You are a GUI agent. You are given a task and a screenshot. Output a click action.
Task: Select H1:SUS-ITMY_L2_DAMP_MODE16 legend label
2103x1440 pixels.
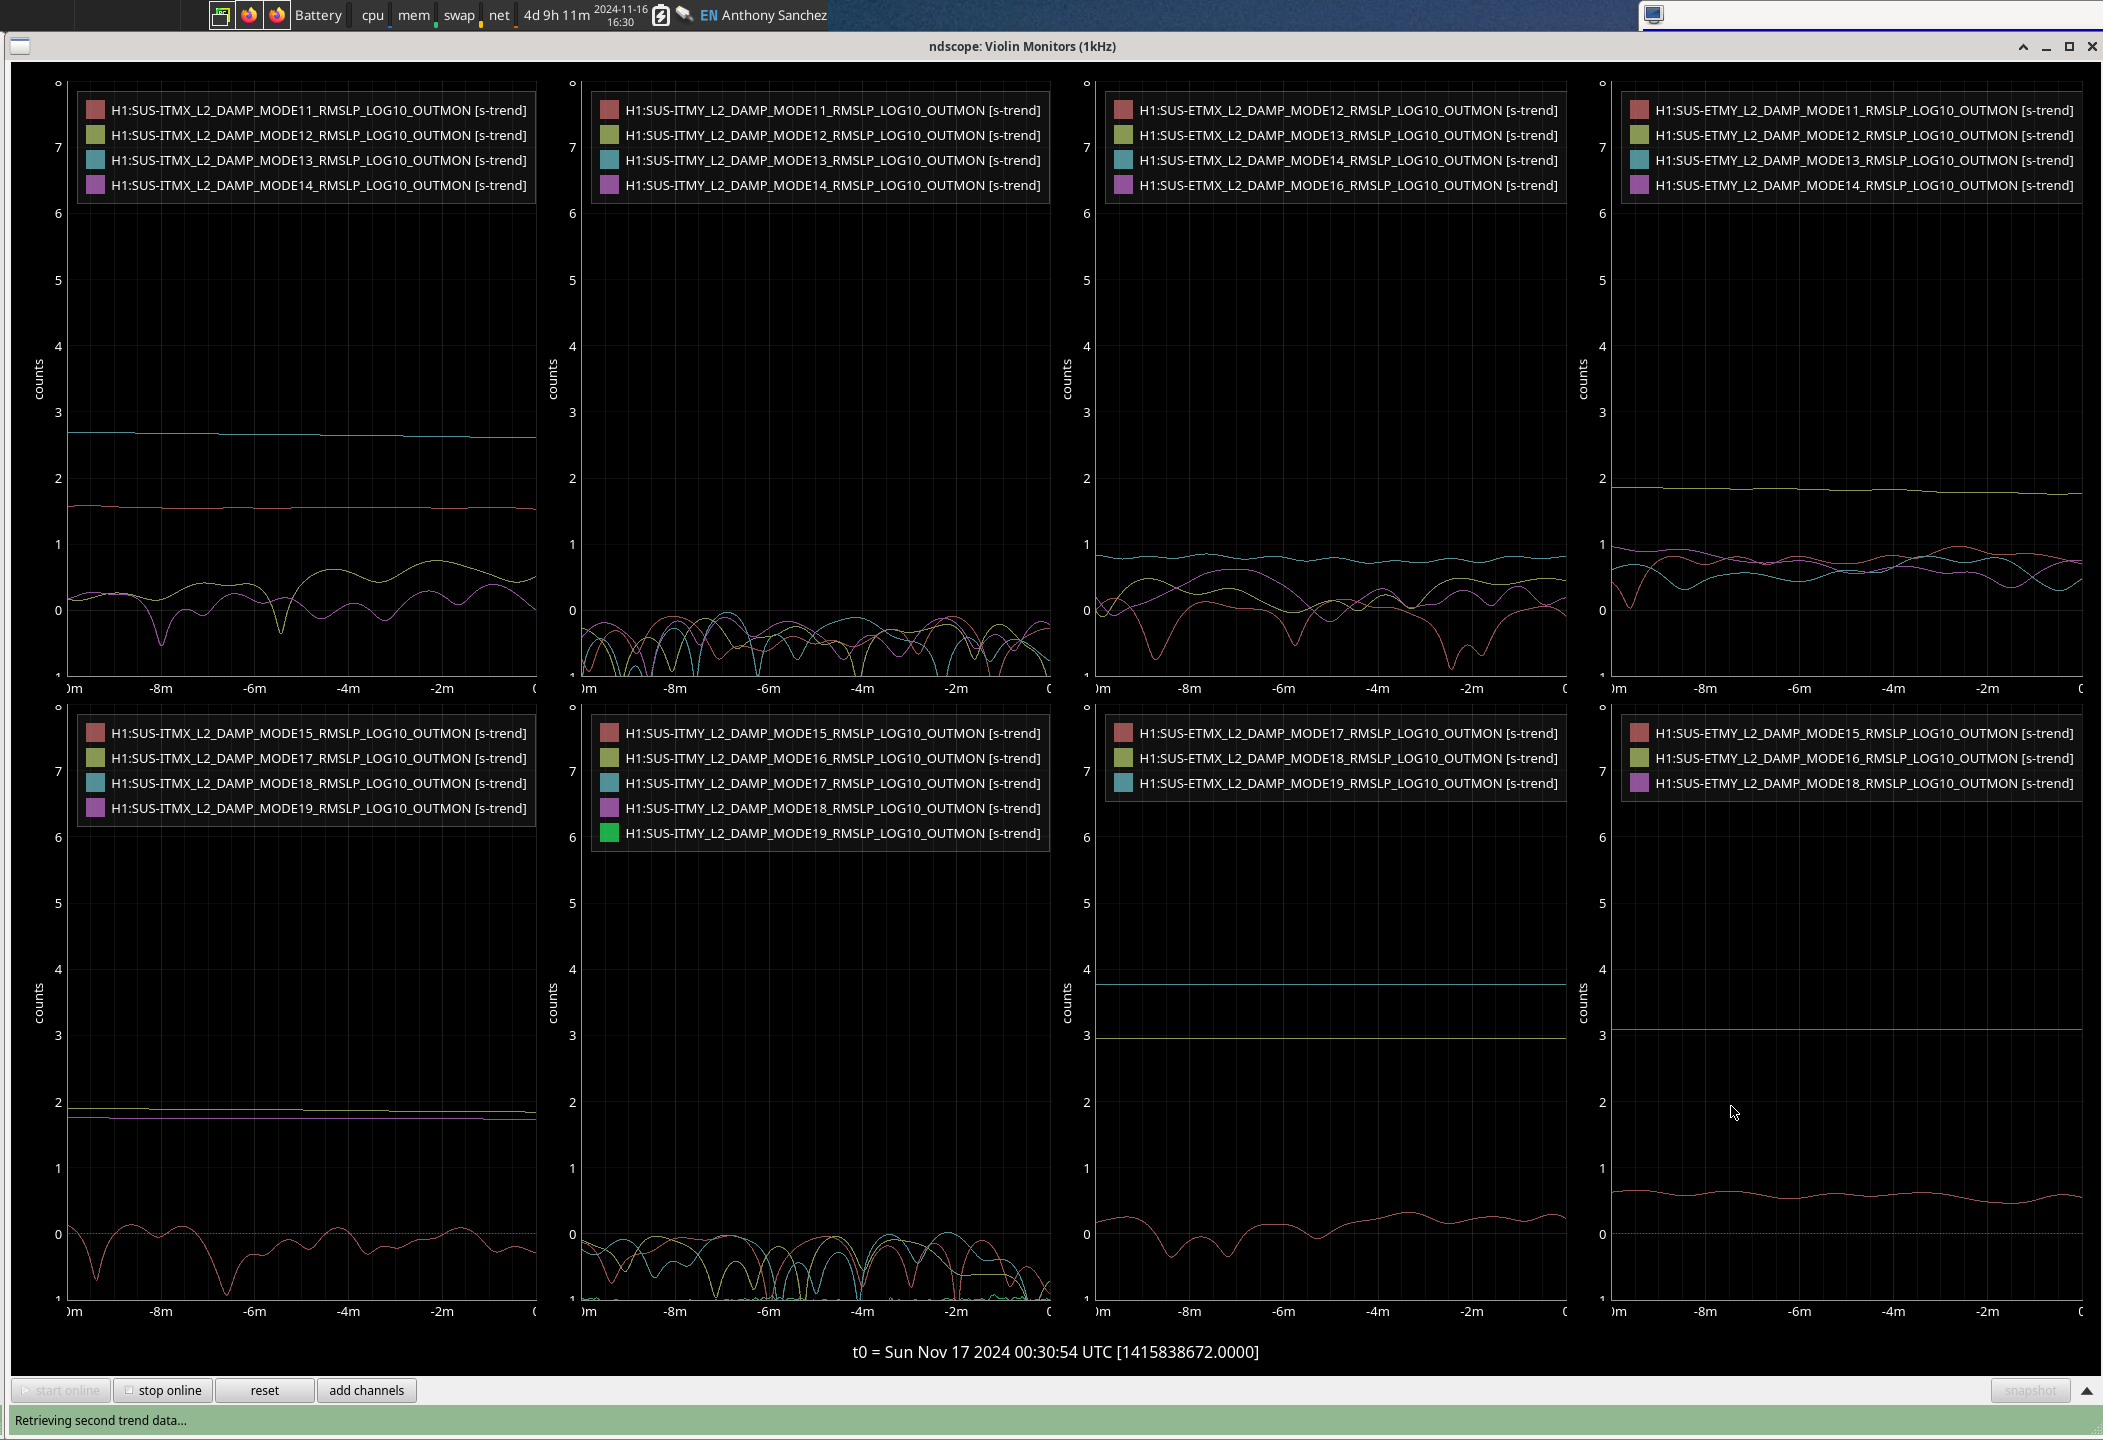pyautogui.click(x=833, y=758)
